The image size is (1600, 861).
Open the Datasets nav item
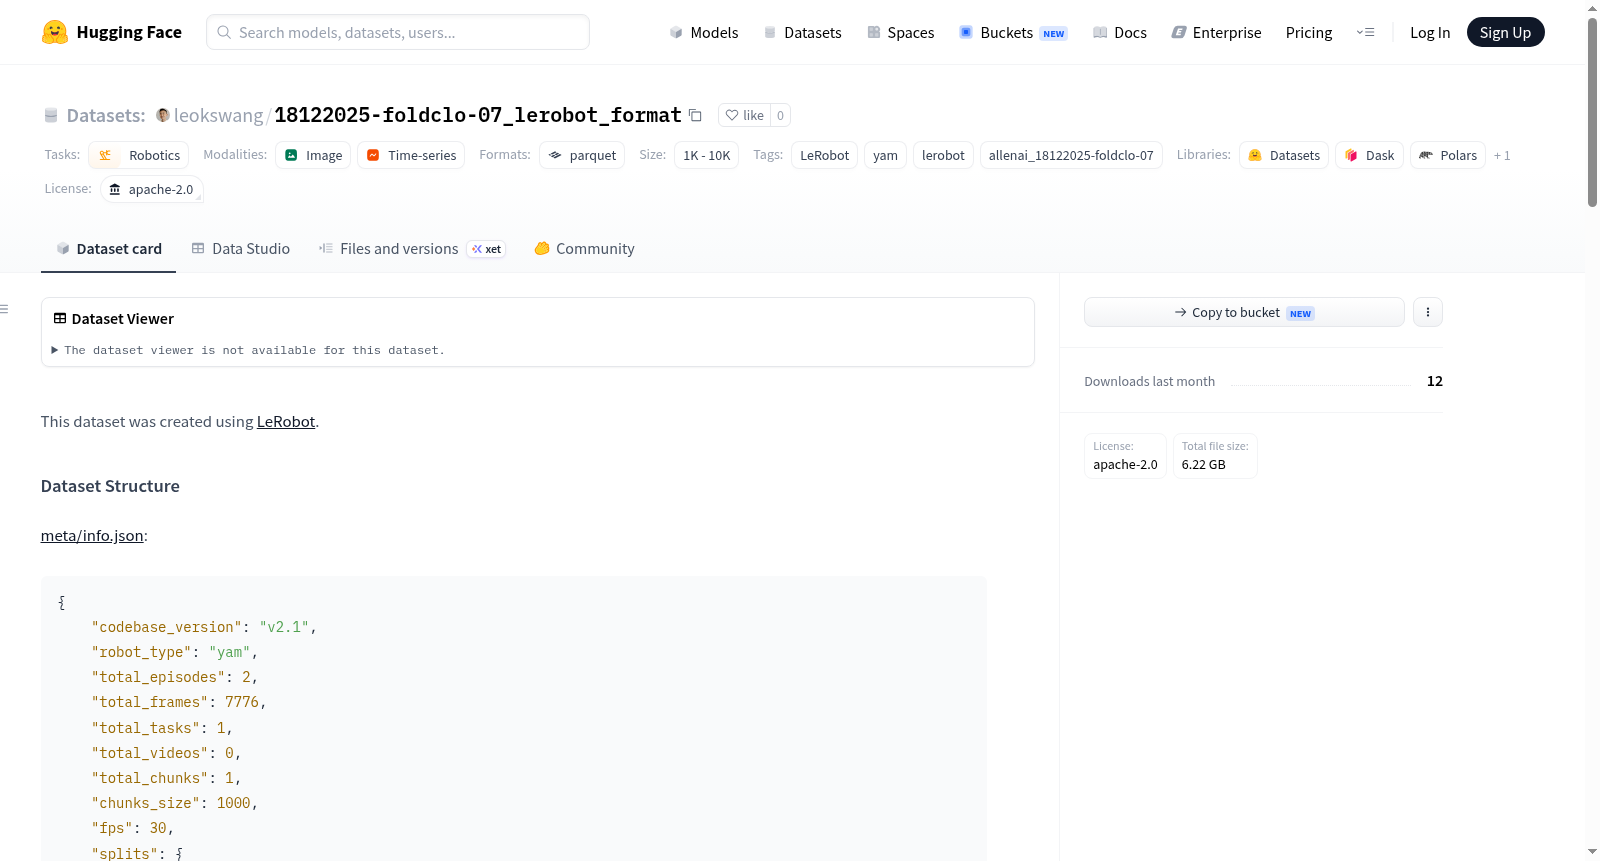(802, 32)
